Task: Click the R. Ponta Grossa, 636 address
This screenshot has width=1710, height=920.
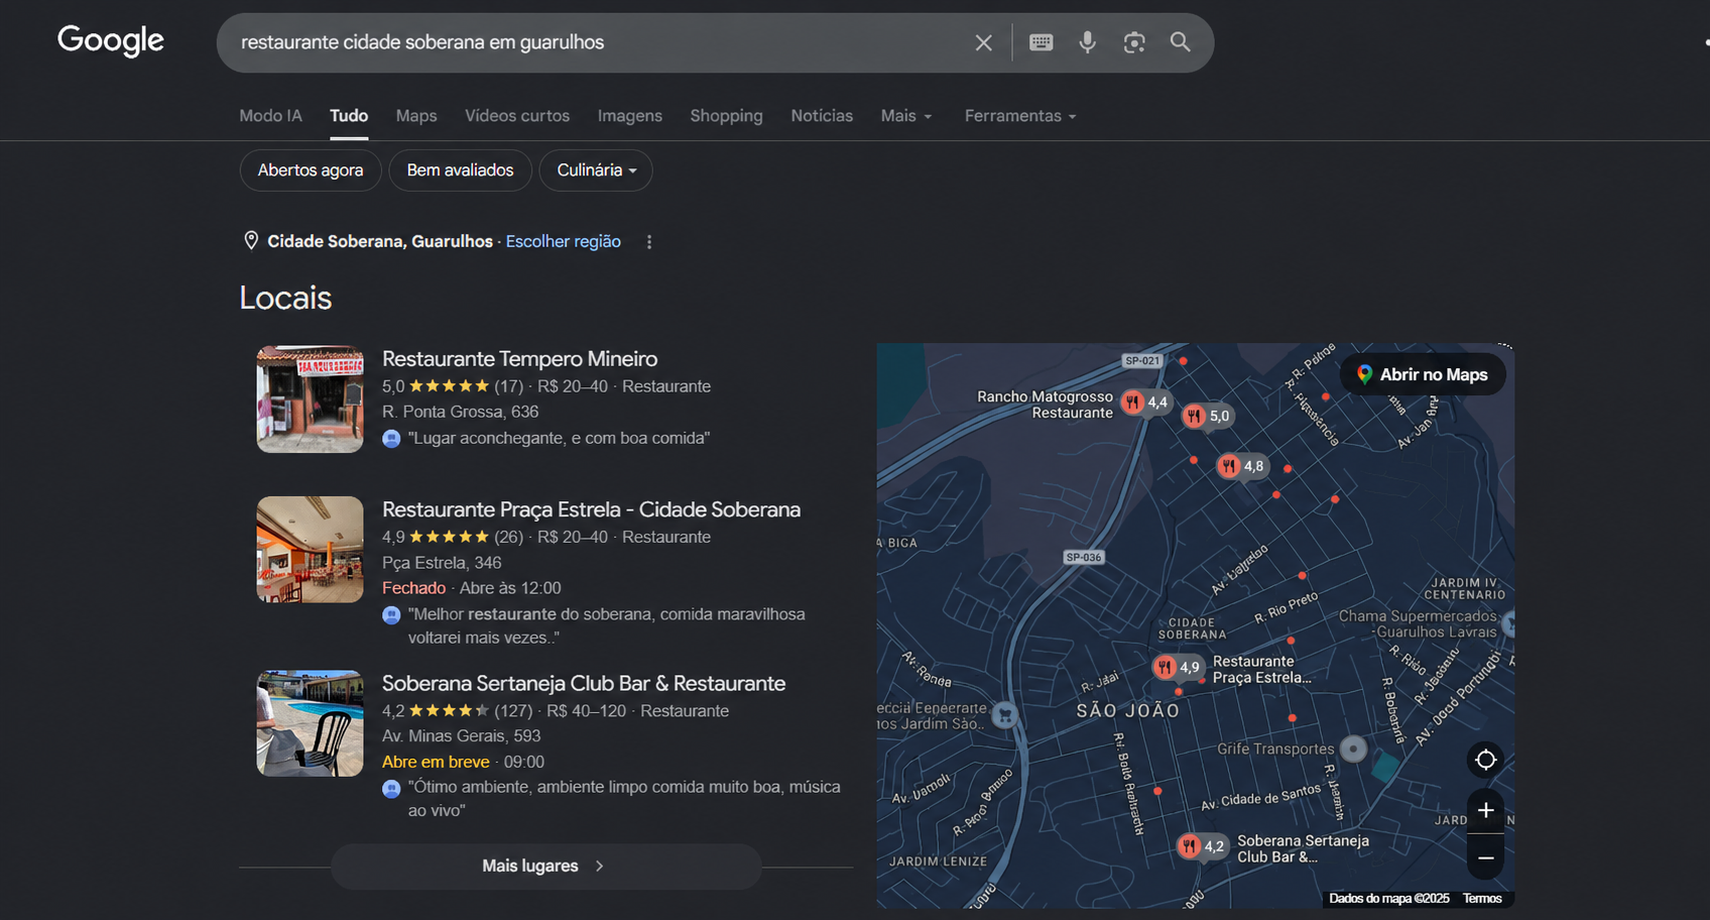Action: (x=460, y=412)
